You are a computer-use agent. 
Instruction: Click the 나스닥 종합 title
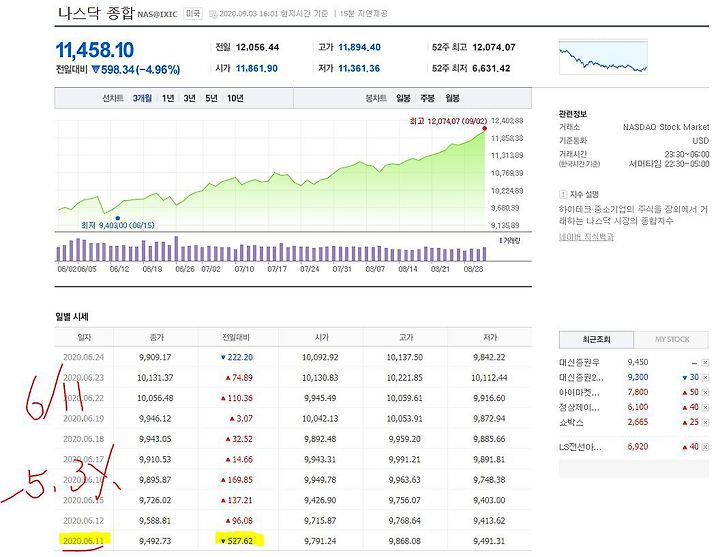[95, 13]
